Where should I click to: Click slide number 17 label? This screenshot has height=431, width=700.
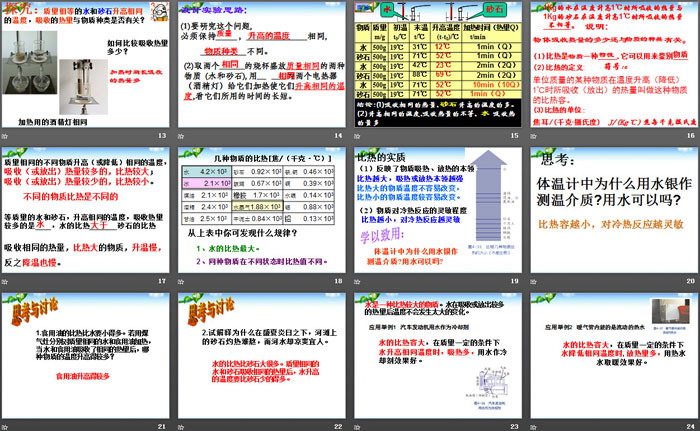pyautogui.click(x=162, y=281)
